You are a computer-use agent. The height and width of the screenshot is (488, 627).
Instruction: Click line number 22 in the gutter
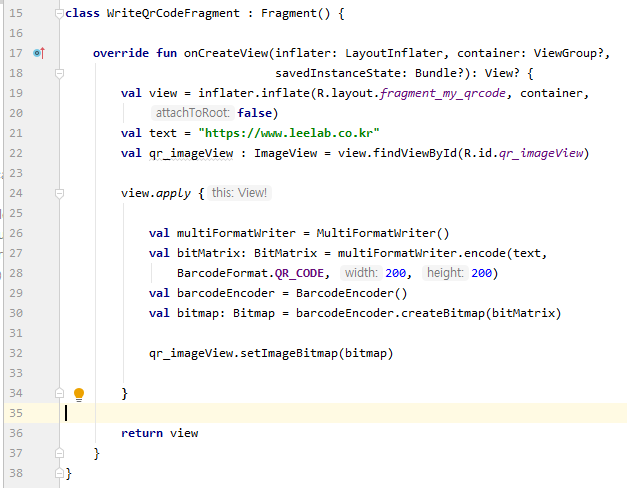pyautogui.click(x=15, y=153)
